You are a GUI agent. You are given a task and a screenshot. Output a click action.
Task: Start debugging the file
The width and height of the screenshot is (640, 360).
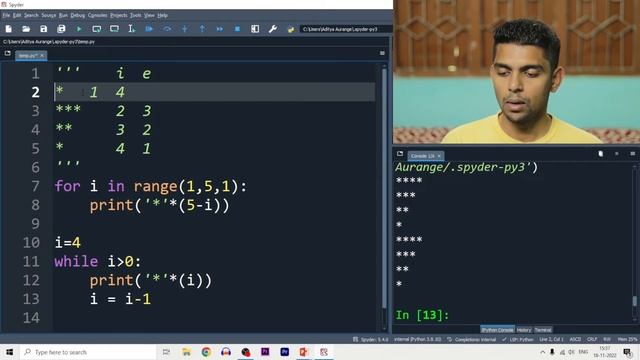tap(149, 29)
